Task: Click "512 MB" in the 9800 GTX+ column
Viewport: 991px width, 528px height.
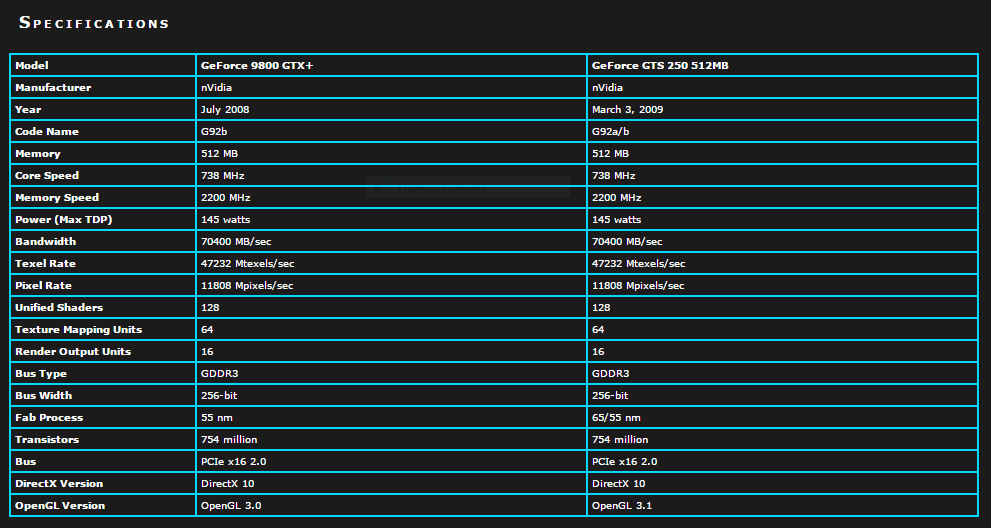Action: [x=219, y=154]
